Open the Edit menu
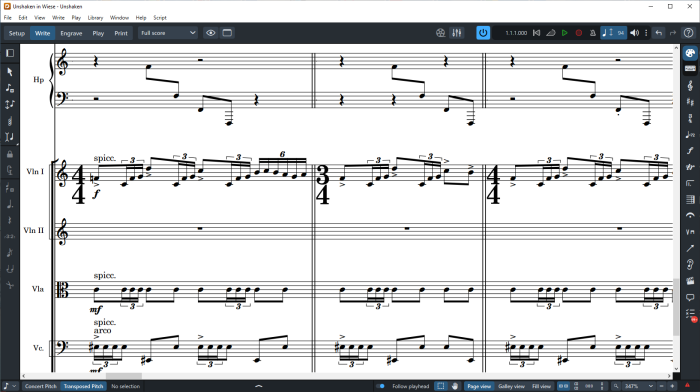This screenshot has height=392, width=700. tap(23, 18)
